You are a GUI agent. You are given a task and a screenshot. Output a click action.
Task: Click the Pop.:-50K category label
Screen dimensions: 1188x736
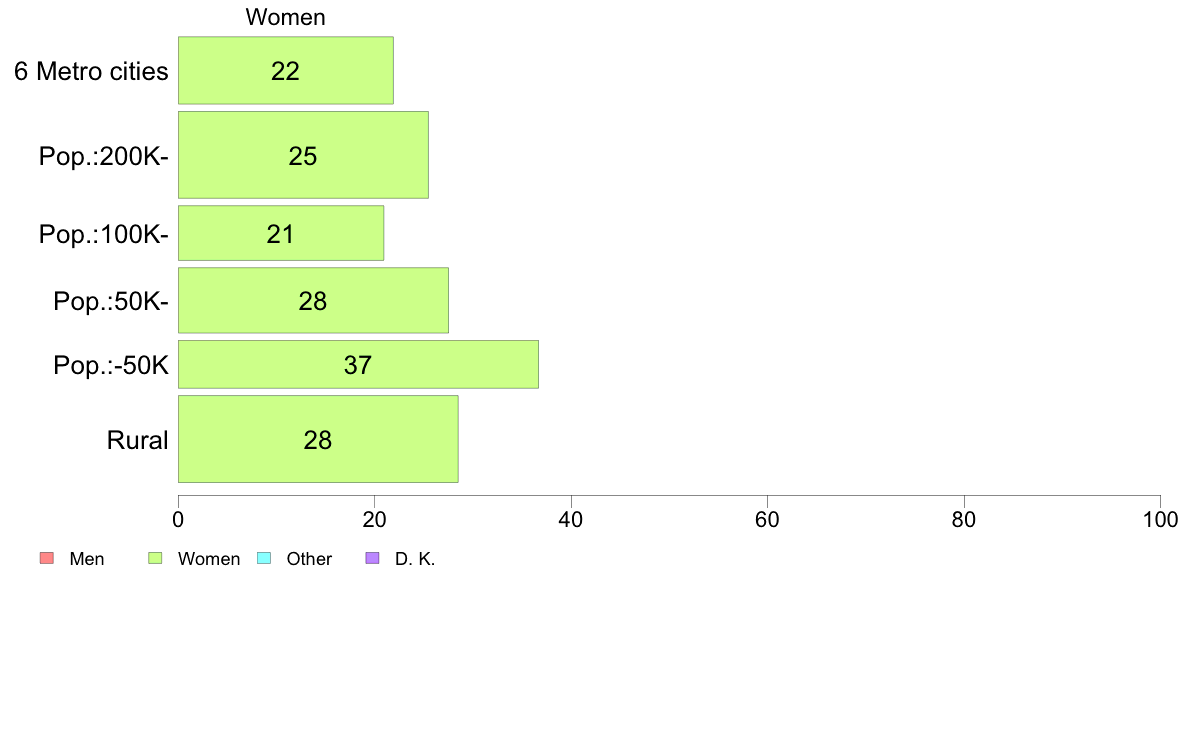(x=111, y=365)
